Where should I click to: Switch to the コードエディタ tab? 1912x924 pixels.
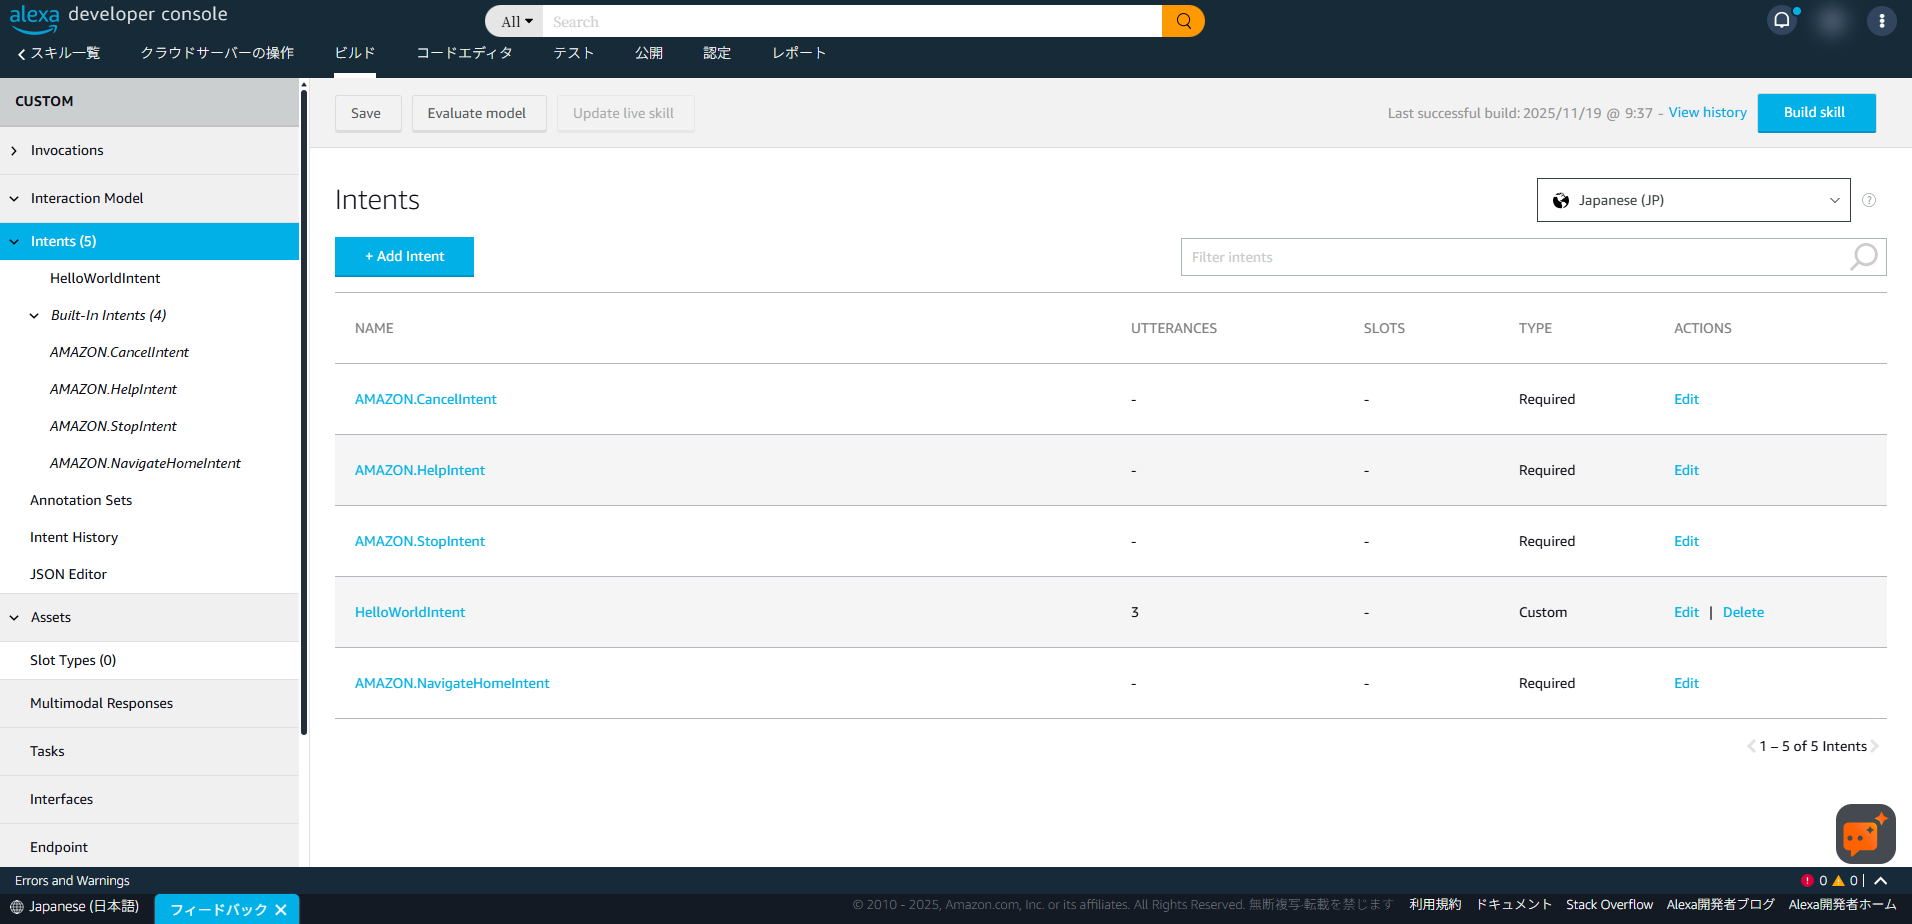point(464,53)
